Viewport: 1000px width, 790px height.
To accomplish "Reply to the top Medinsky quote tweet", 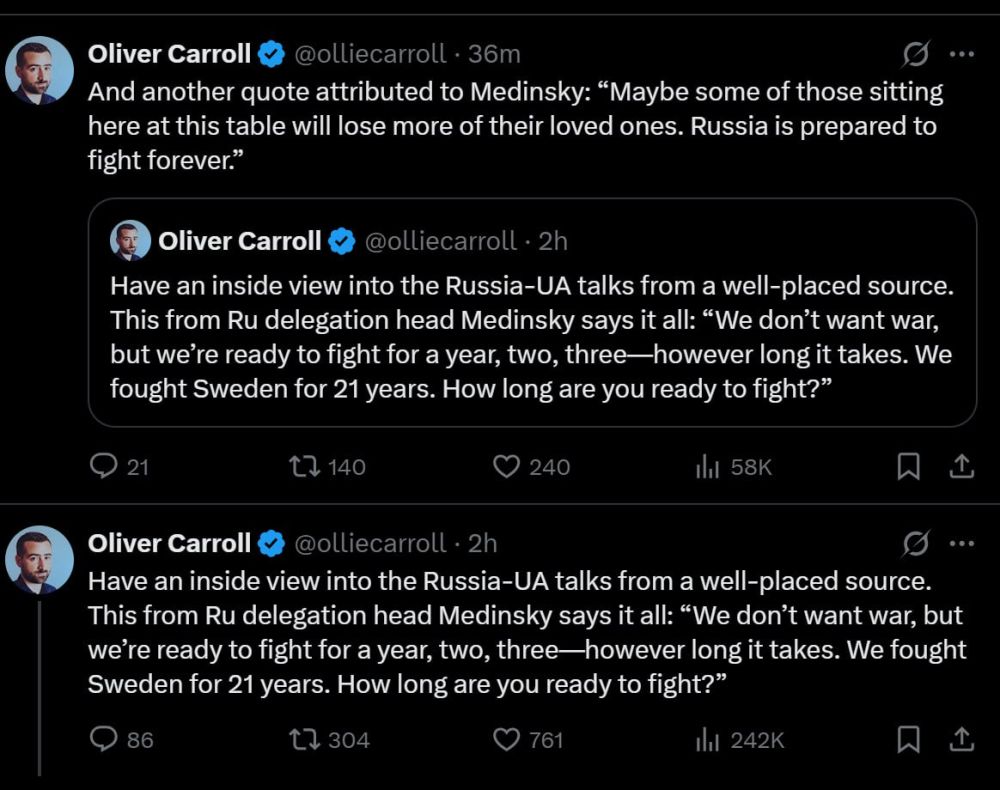I will (x=104, y=466).
